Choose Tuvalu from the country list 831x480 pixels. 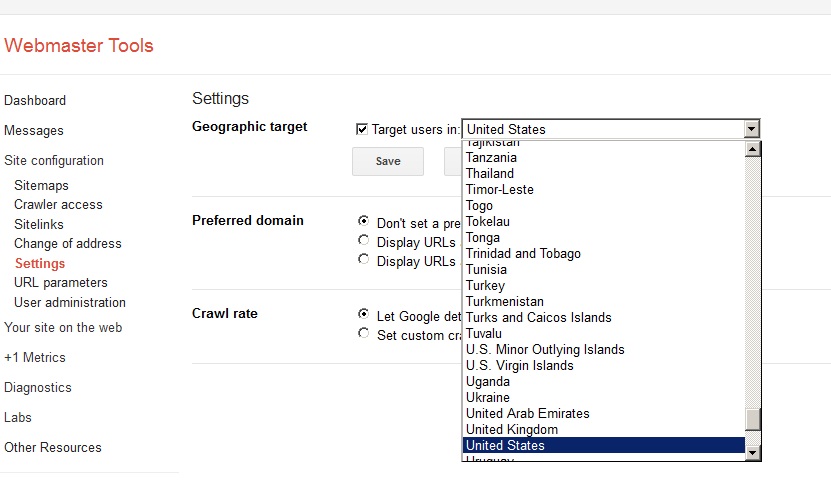[x=604, y=333]
